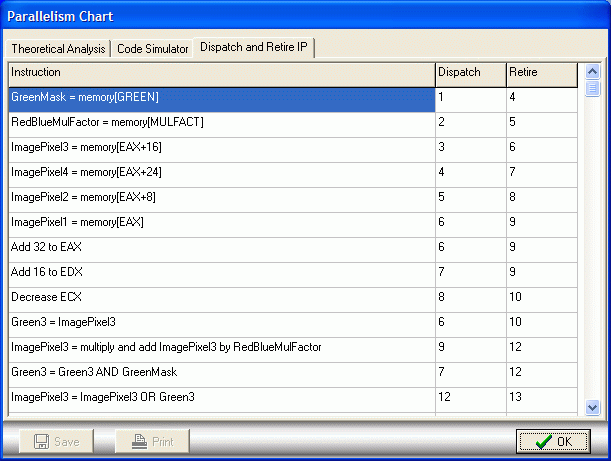Click the Save button with floppy icon
611x461 pixels.
pos(56,441)
